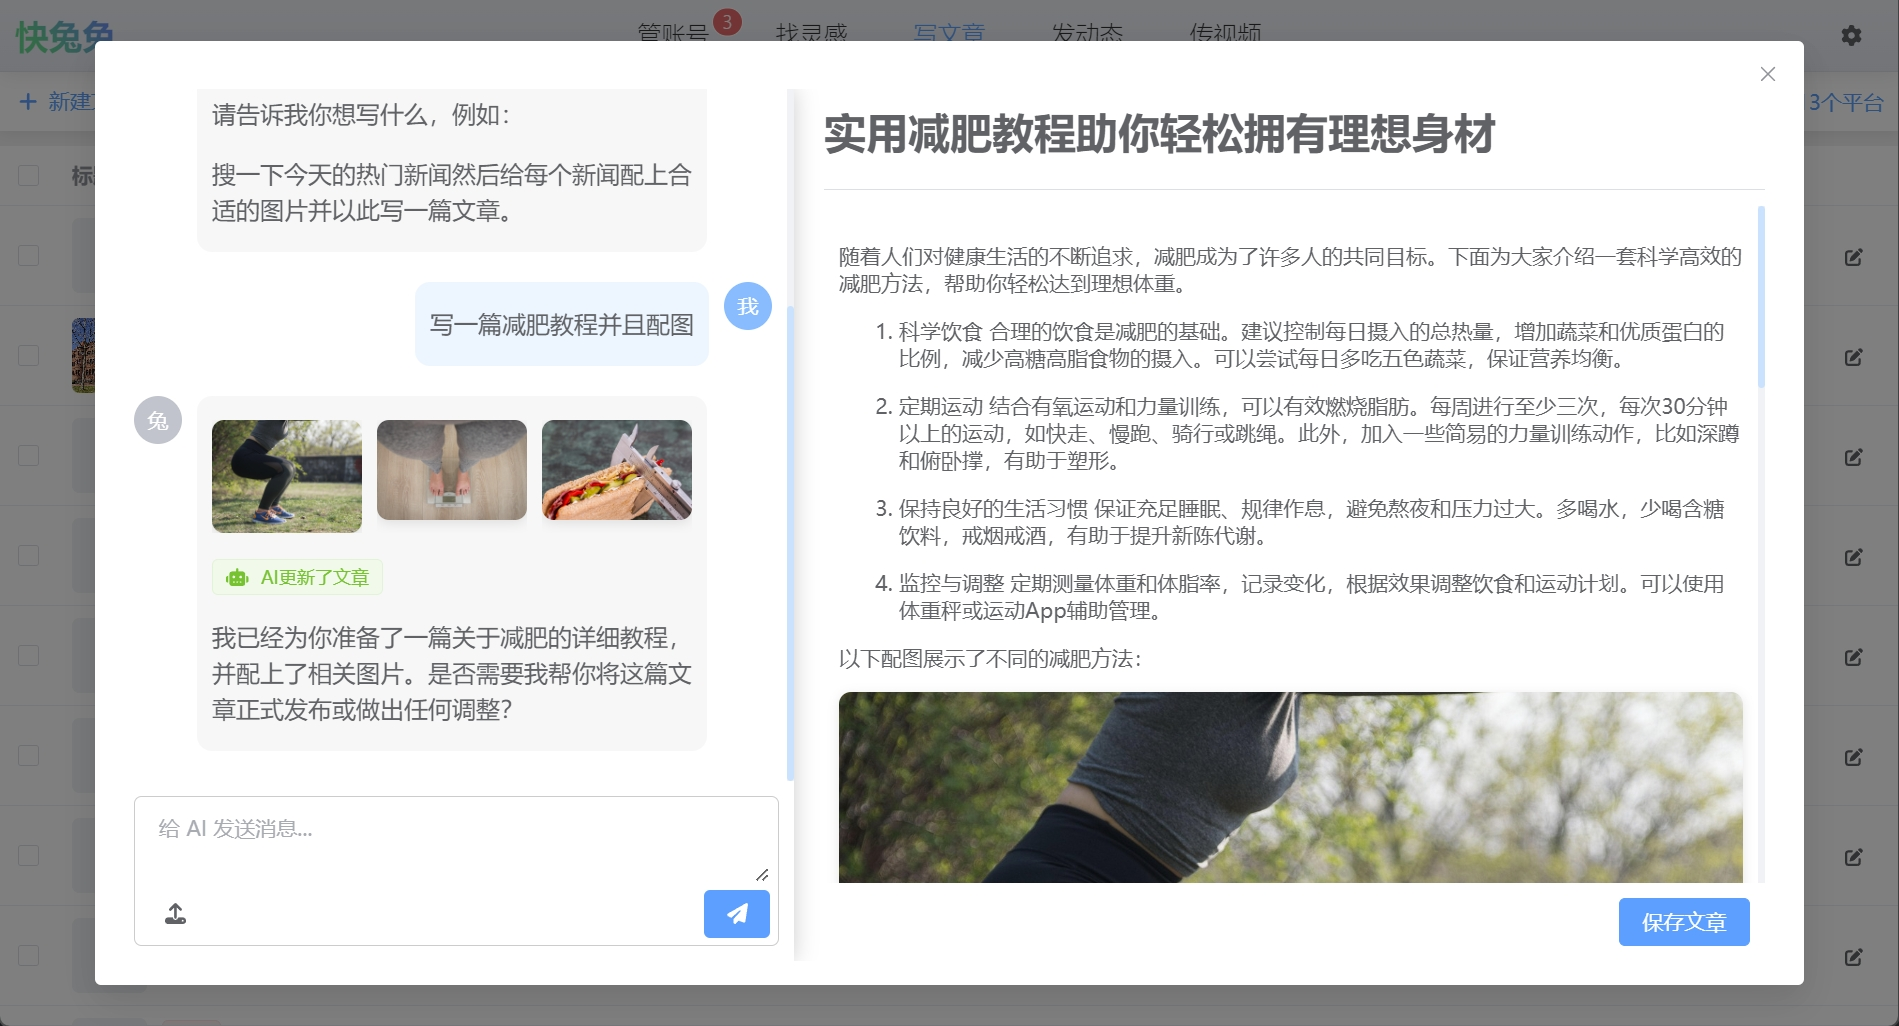Toggle the header select-all checkbox
Viewport: 1899px width, 1026px height.
(29, 176)
